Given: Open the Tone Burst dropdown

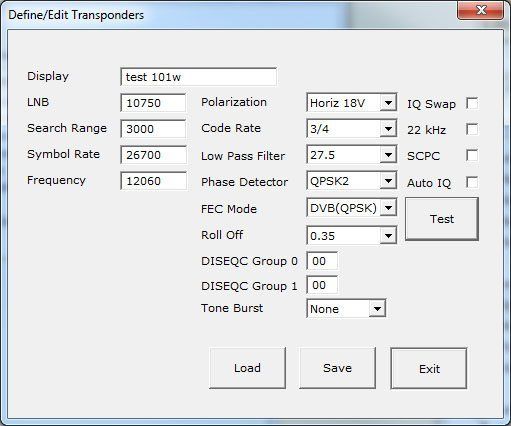Looking at the screenshot, I should (346, 309).
